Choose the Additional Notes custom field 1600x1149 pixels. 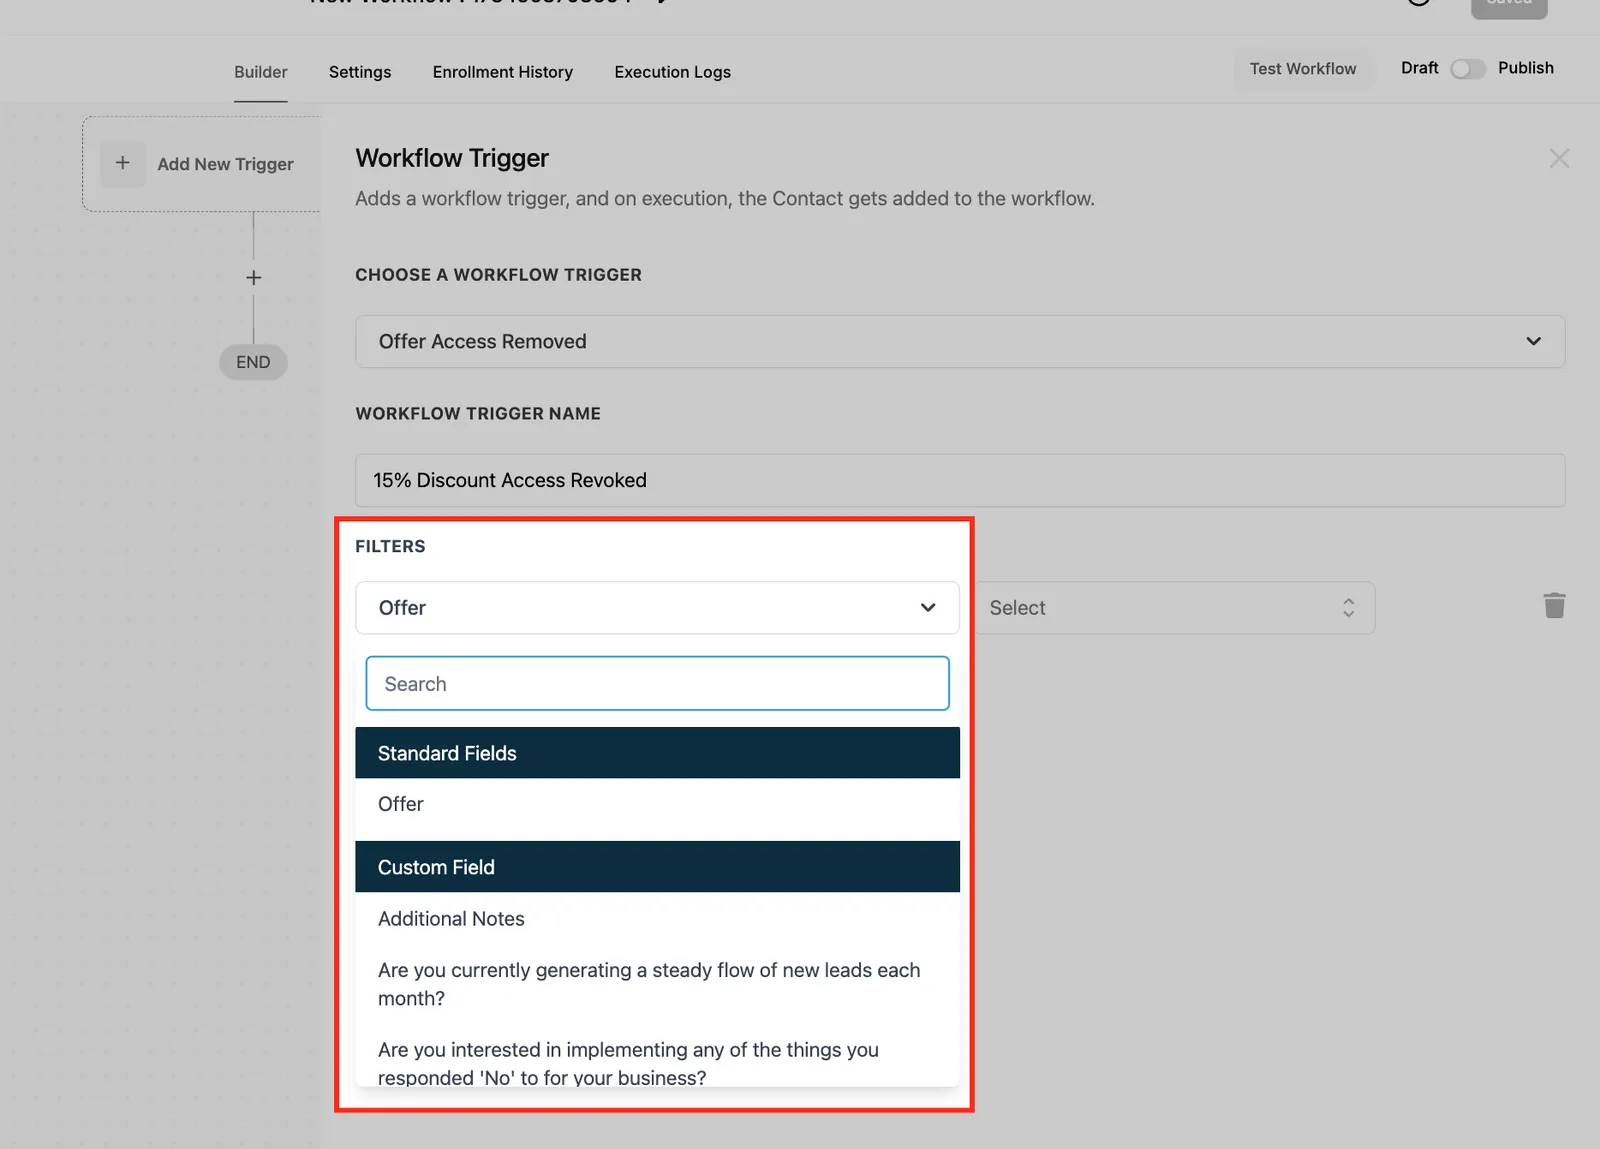tap(657, 919)
